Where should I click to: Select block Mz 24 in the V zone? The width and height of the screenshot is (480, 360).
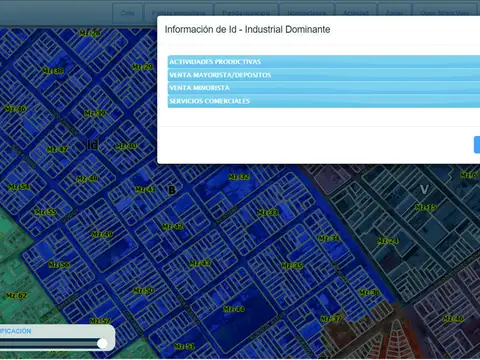click(387, 241)
